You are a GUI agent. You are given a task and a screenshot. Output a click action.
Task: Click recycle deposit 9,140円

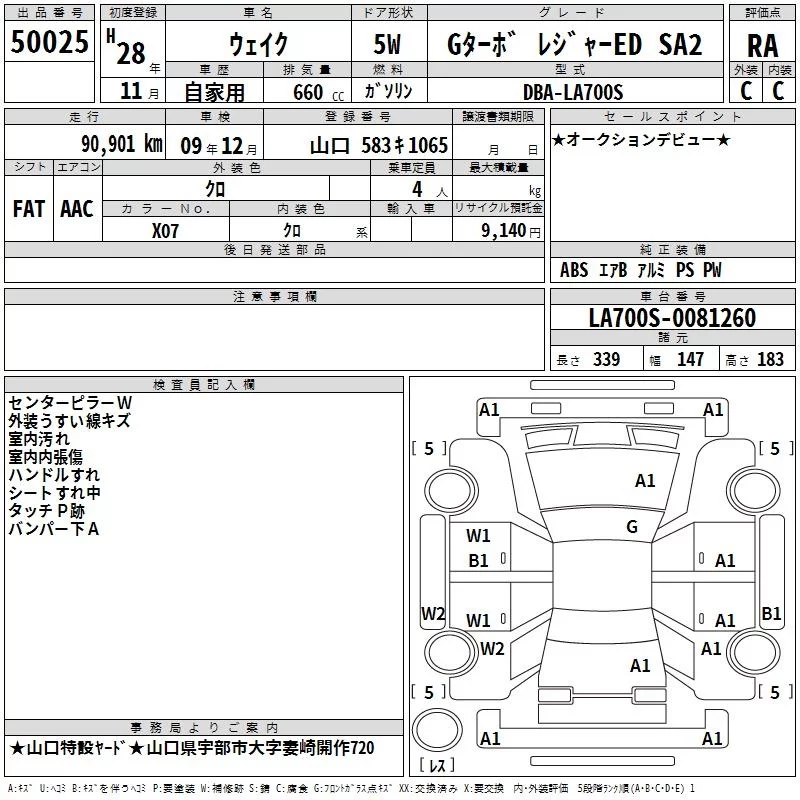point(511,231)
